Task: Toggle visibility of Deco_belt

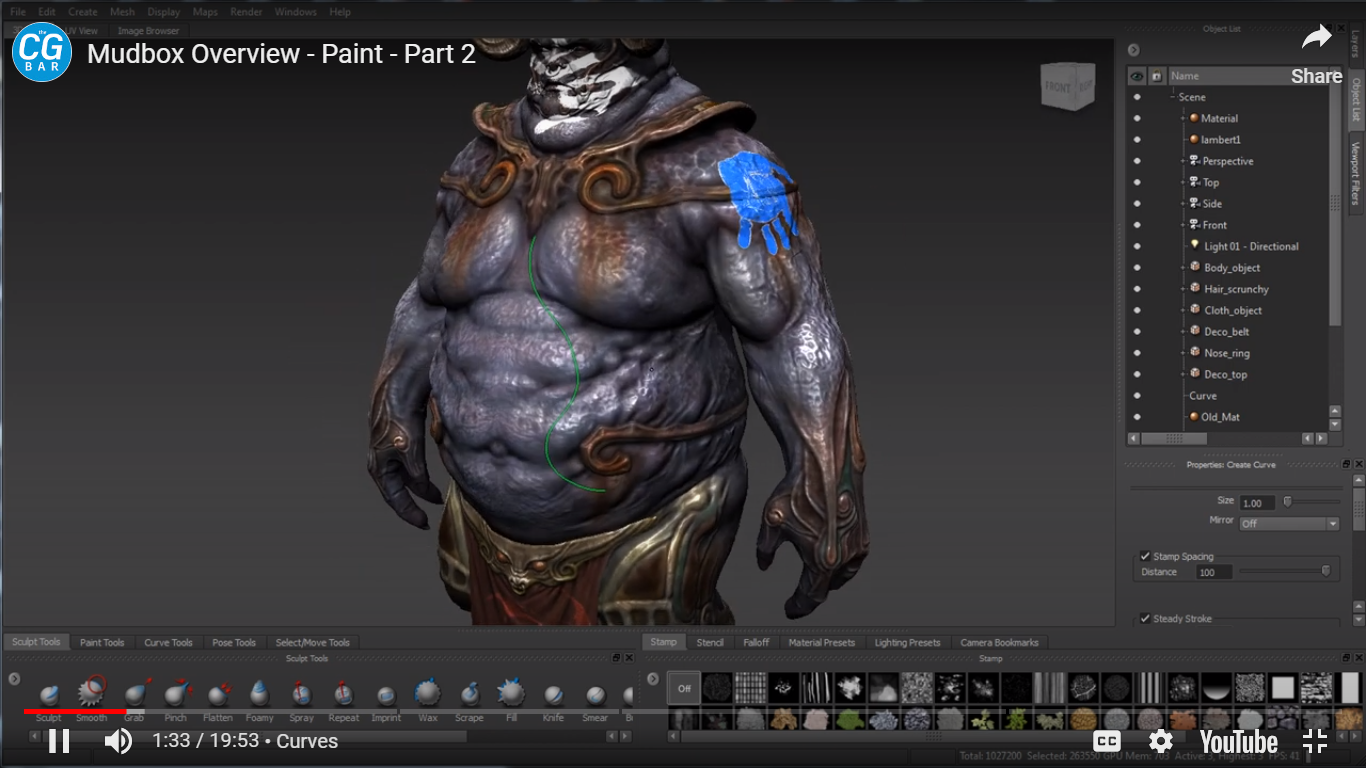Action: [1136, 332]
